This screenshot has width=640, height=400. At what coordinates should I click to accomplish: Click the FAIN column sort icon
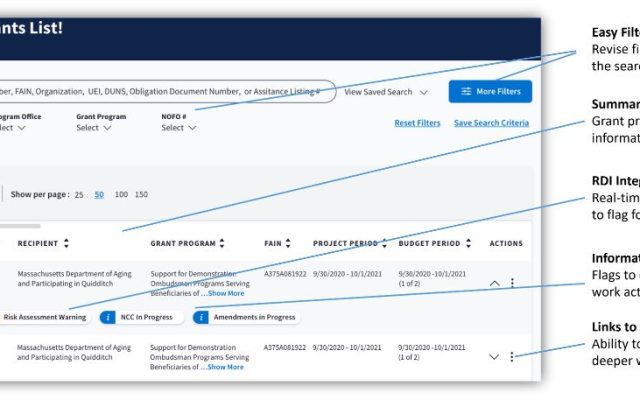(x=288, y=243)
